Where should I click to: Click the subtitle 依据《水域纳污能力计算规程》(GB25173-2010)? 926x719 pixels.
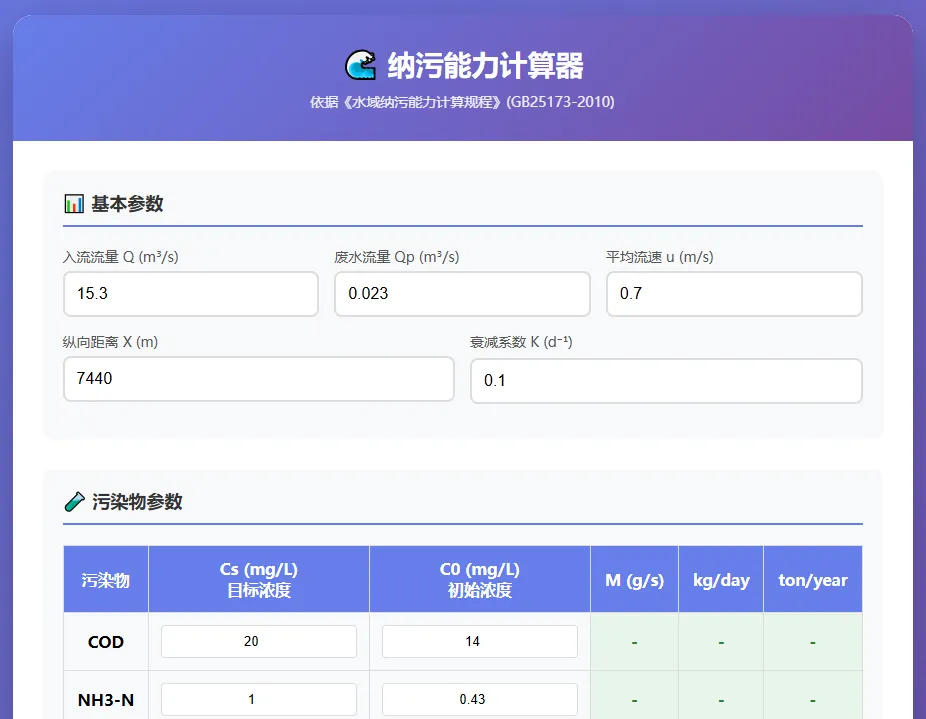462,102
